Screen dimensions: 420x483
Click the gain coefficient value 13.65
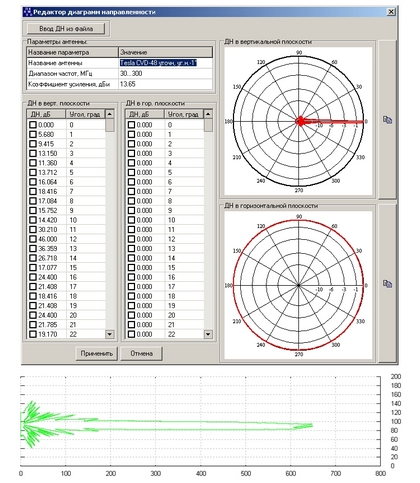point(127,84)
